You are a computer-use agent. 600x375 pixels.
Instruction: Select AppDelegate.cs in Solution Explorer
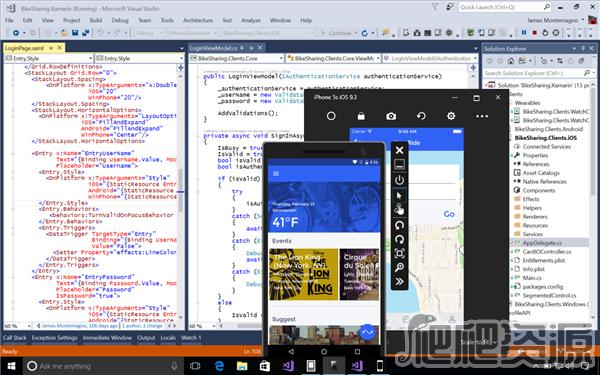click(542, 243)
